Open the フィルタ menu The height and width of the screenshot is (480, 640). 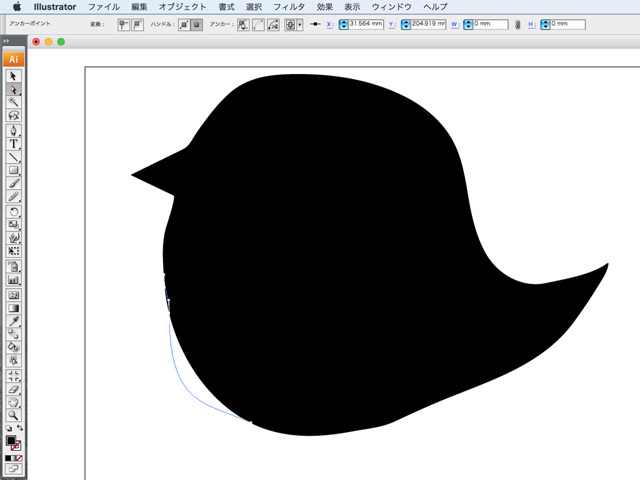tap(289, 6)
